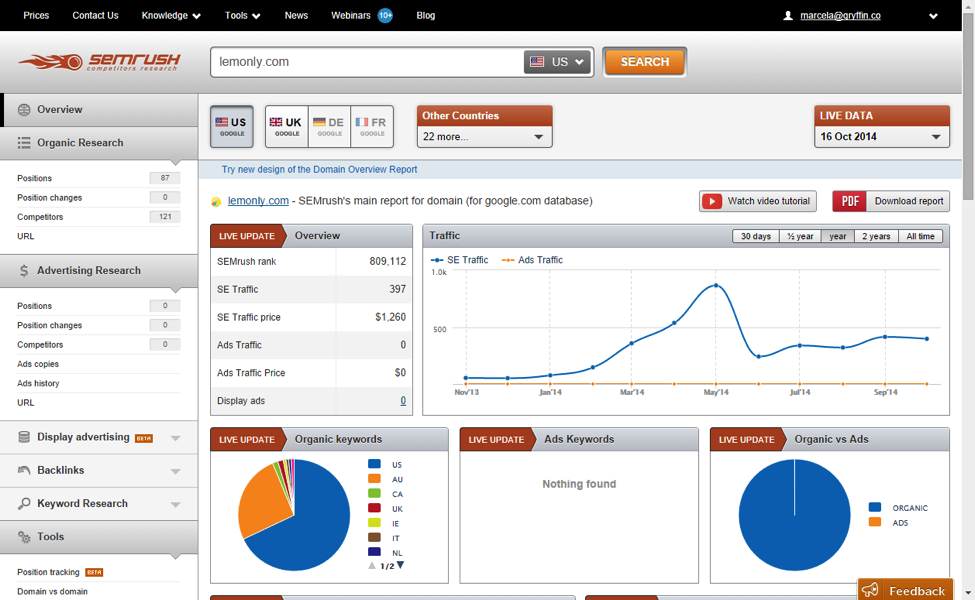Open the Prices menu item

click(x=36, y=16)
